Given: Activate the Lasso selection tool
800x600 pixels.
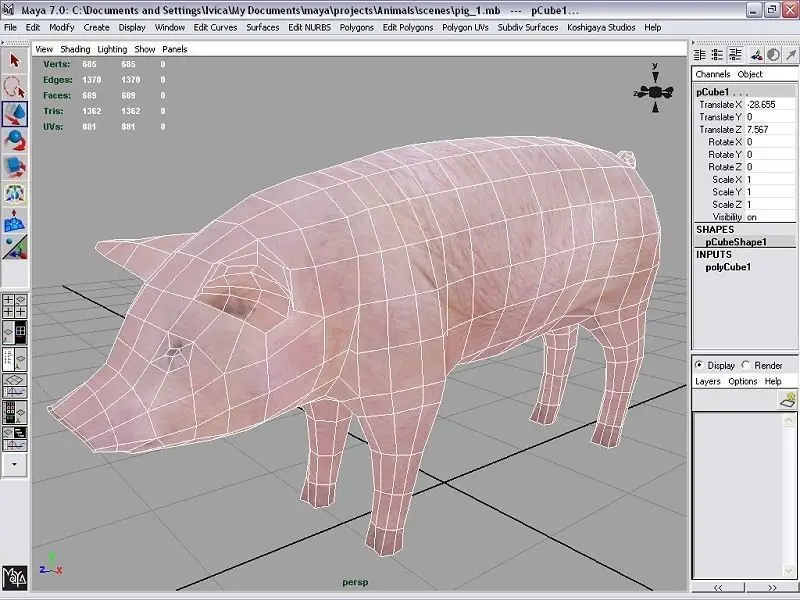Looking at the screenshot, I should 14,87.
